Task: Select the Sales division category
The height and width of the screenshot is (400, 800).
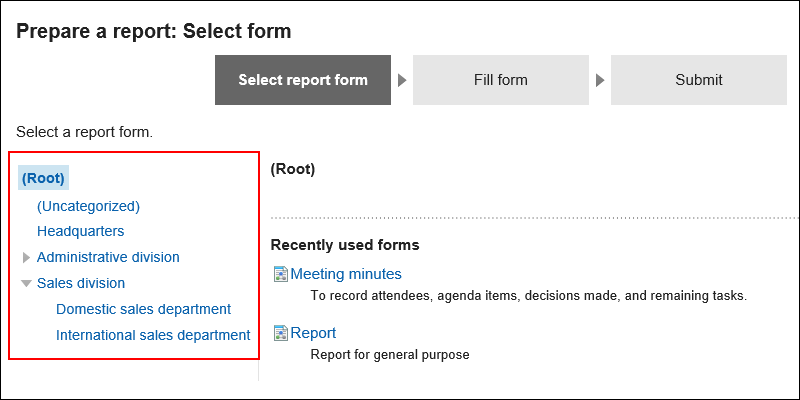Action: tap(81, 283)
